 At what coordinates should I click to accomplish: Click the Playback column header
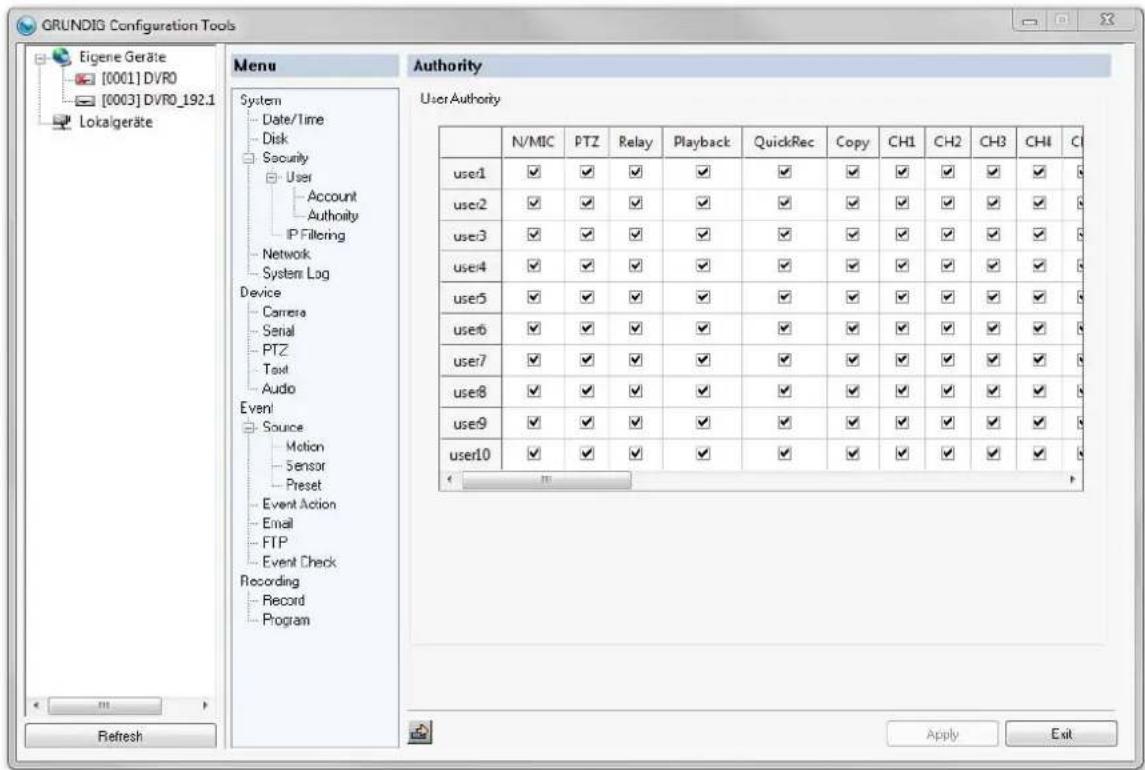coord(702,142)
